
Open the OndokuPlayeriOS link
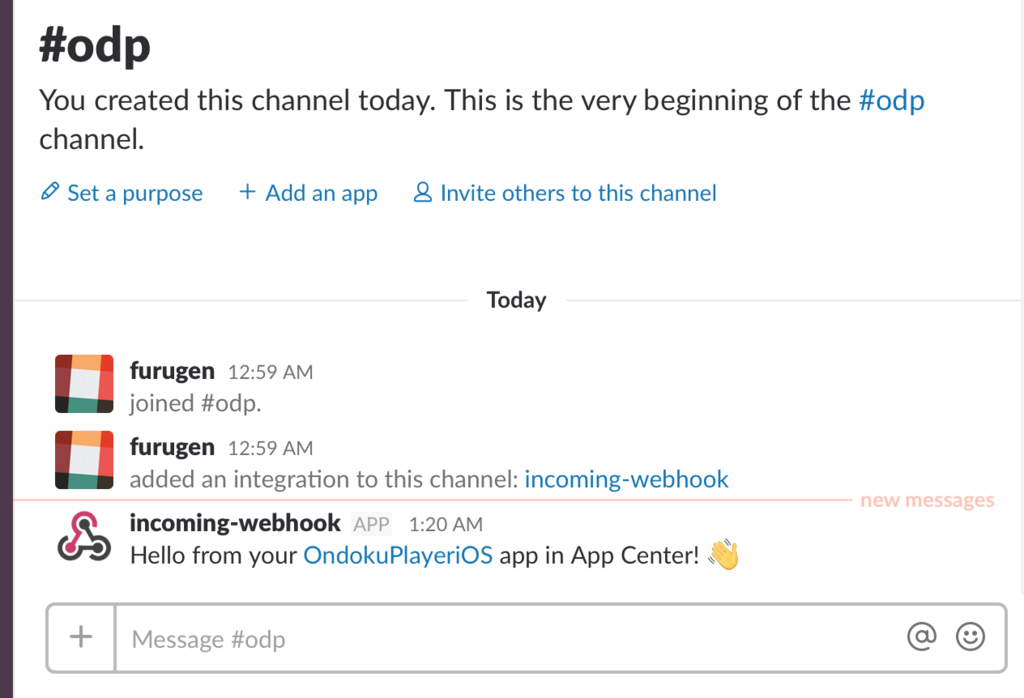[x=398, y=555]
